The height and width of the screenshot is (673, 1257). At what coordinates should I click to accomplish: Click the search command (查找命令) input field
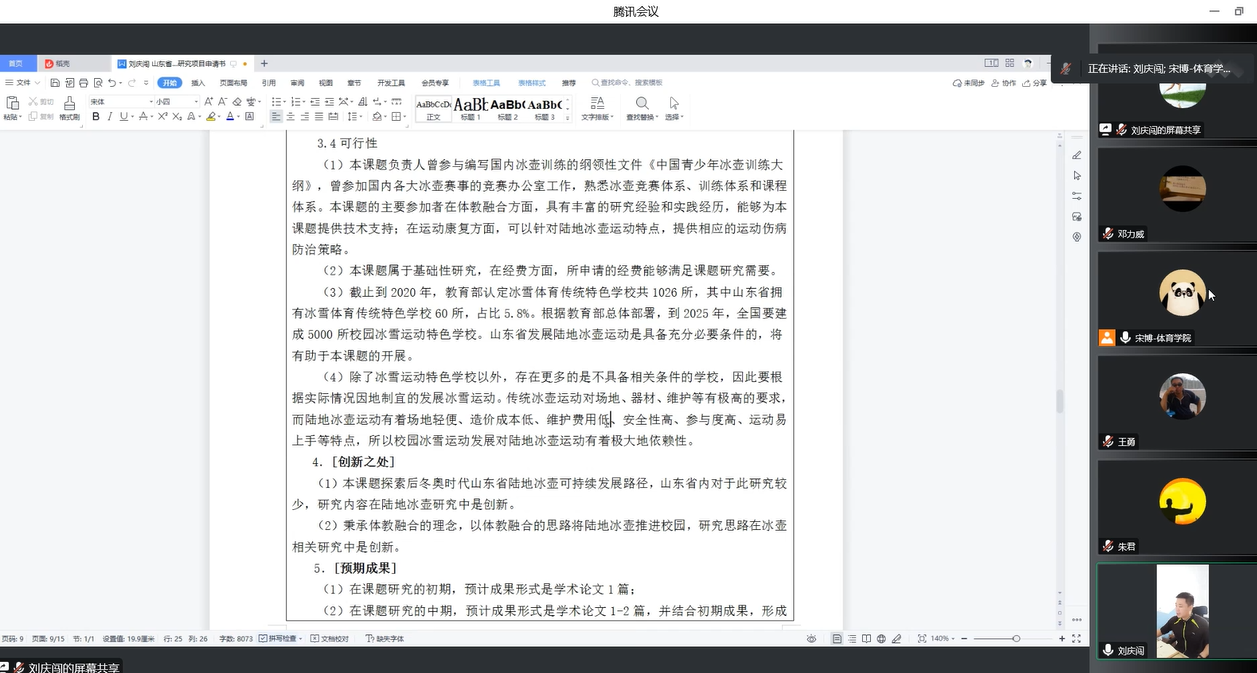tap(630, 83)
